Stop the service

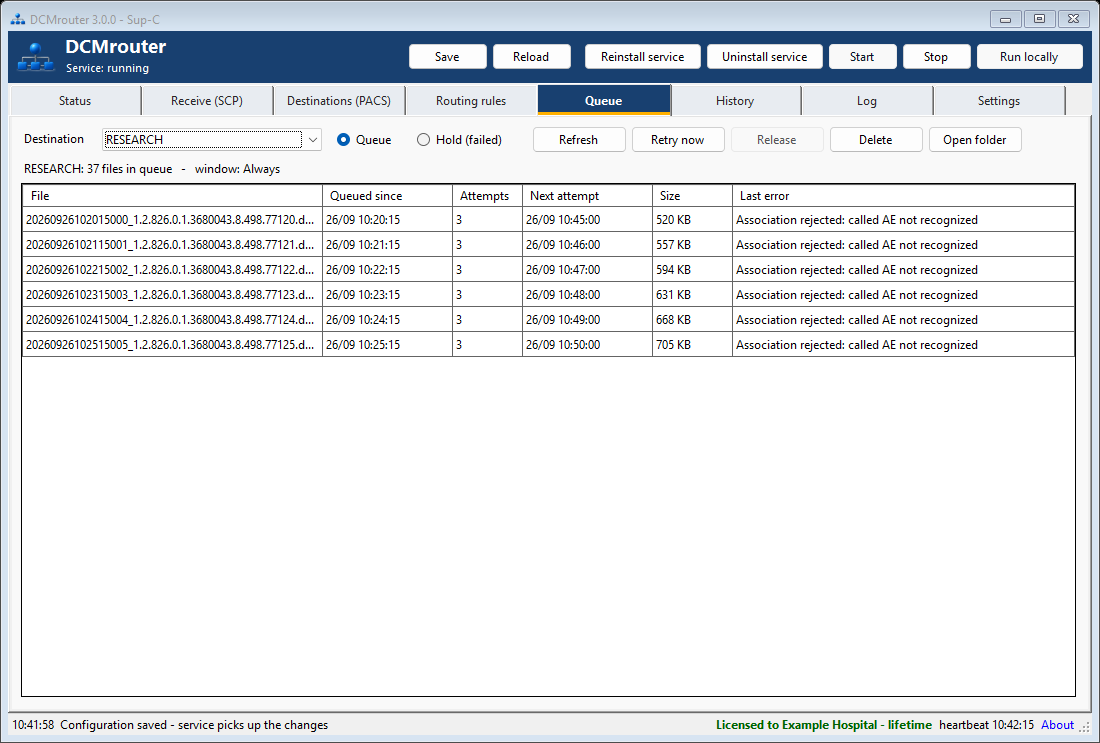(x=936, y=57)
